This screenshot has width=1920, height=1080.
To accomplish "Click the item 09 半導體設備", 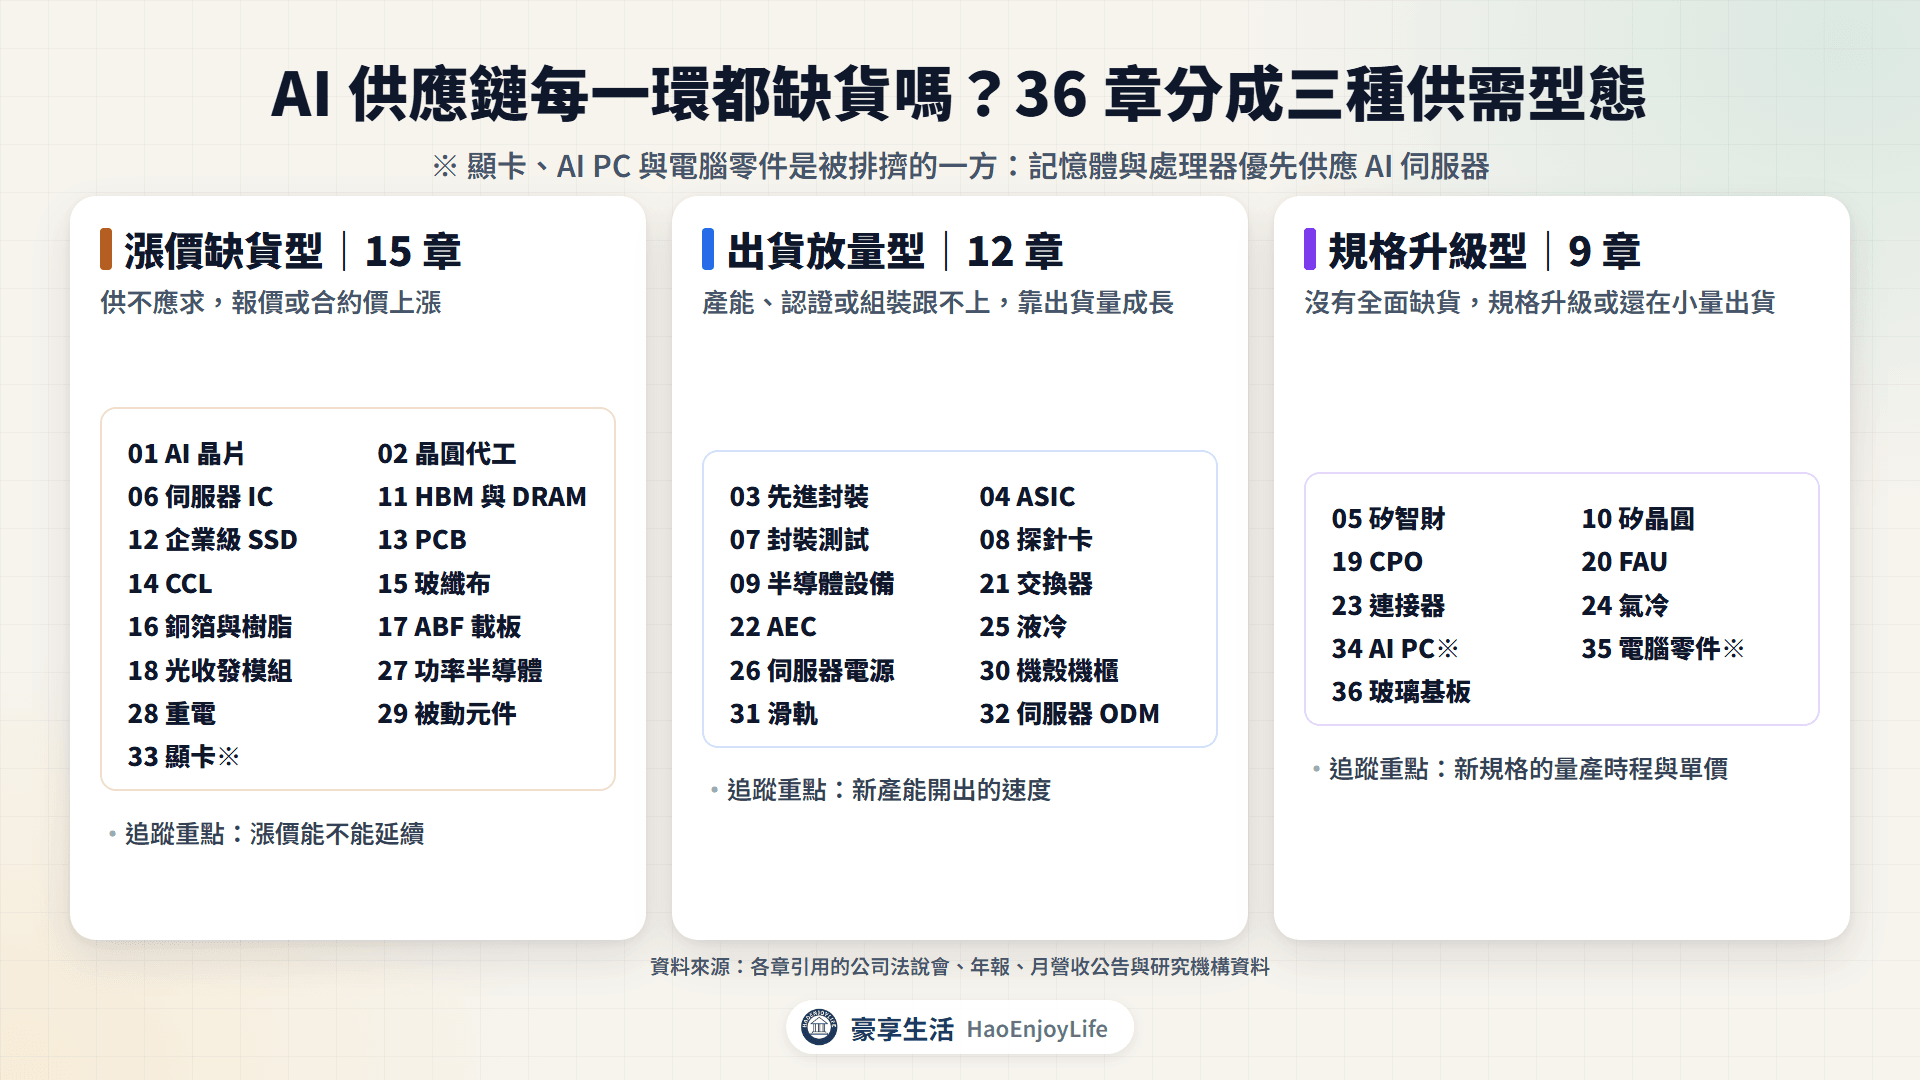I will [x=812, y=584].
